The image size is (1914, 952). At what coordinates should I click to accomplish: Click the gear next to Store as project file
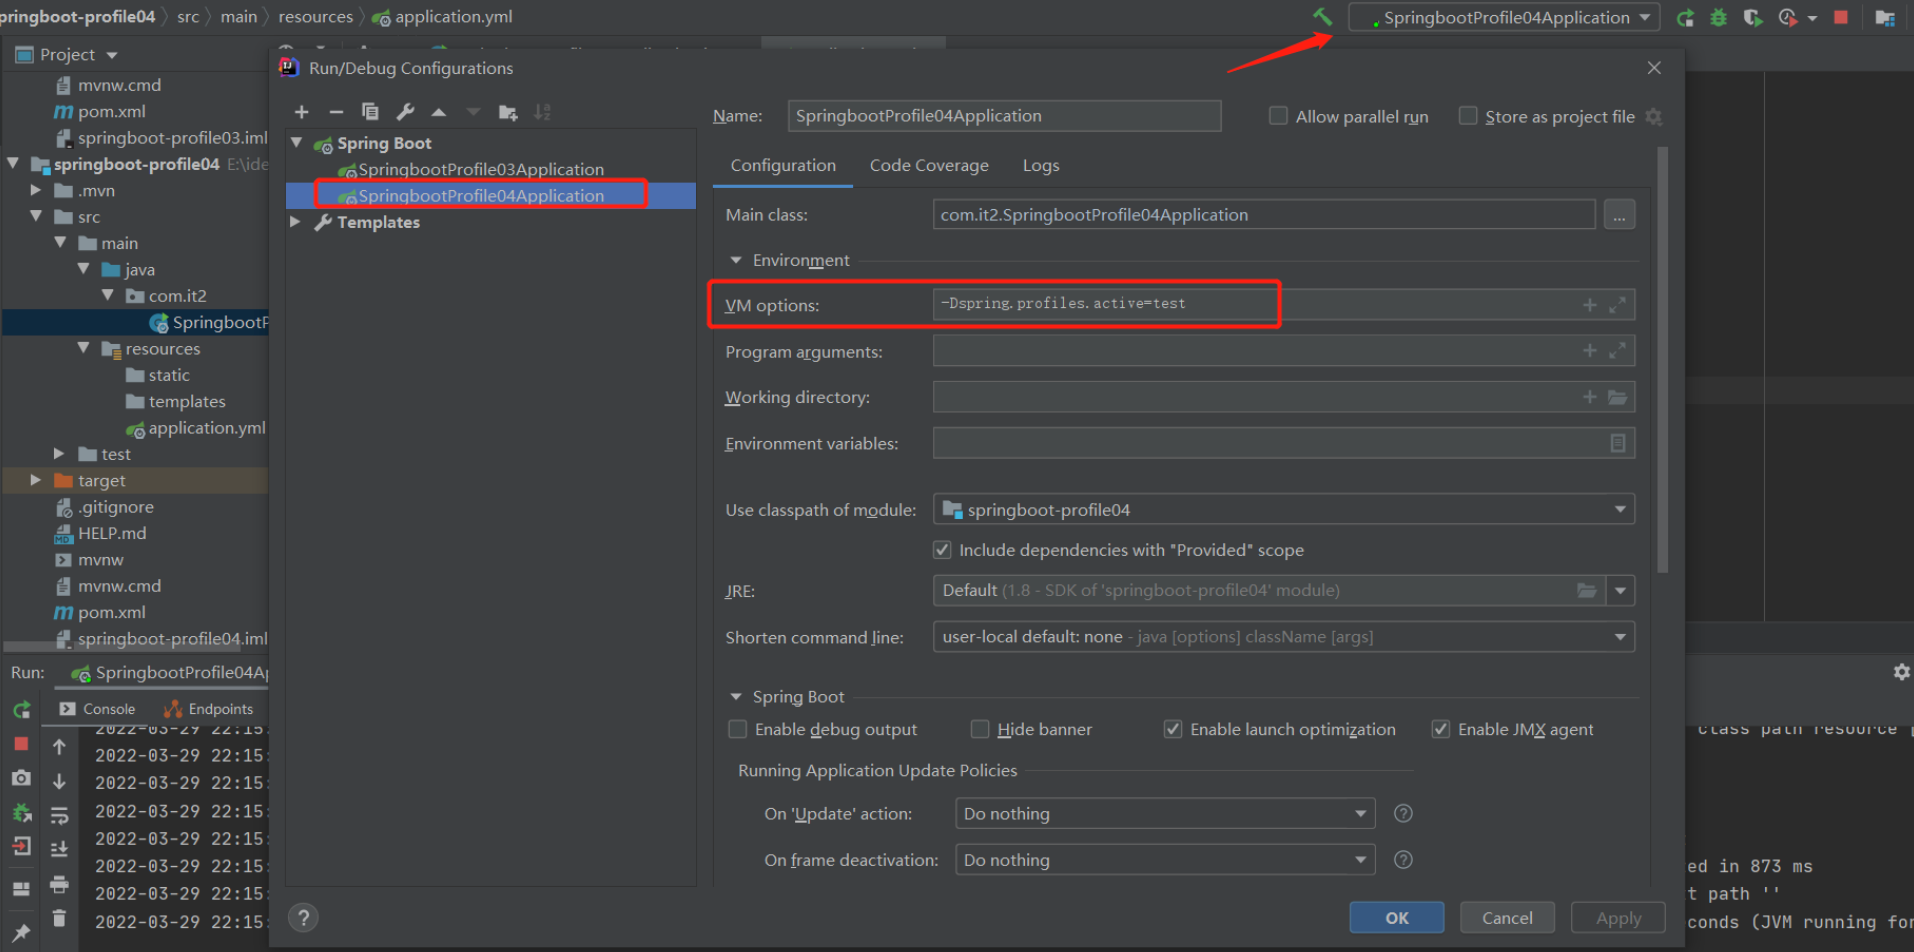click(1654, 117)
